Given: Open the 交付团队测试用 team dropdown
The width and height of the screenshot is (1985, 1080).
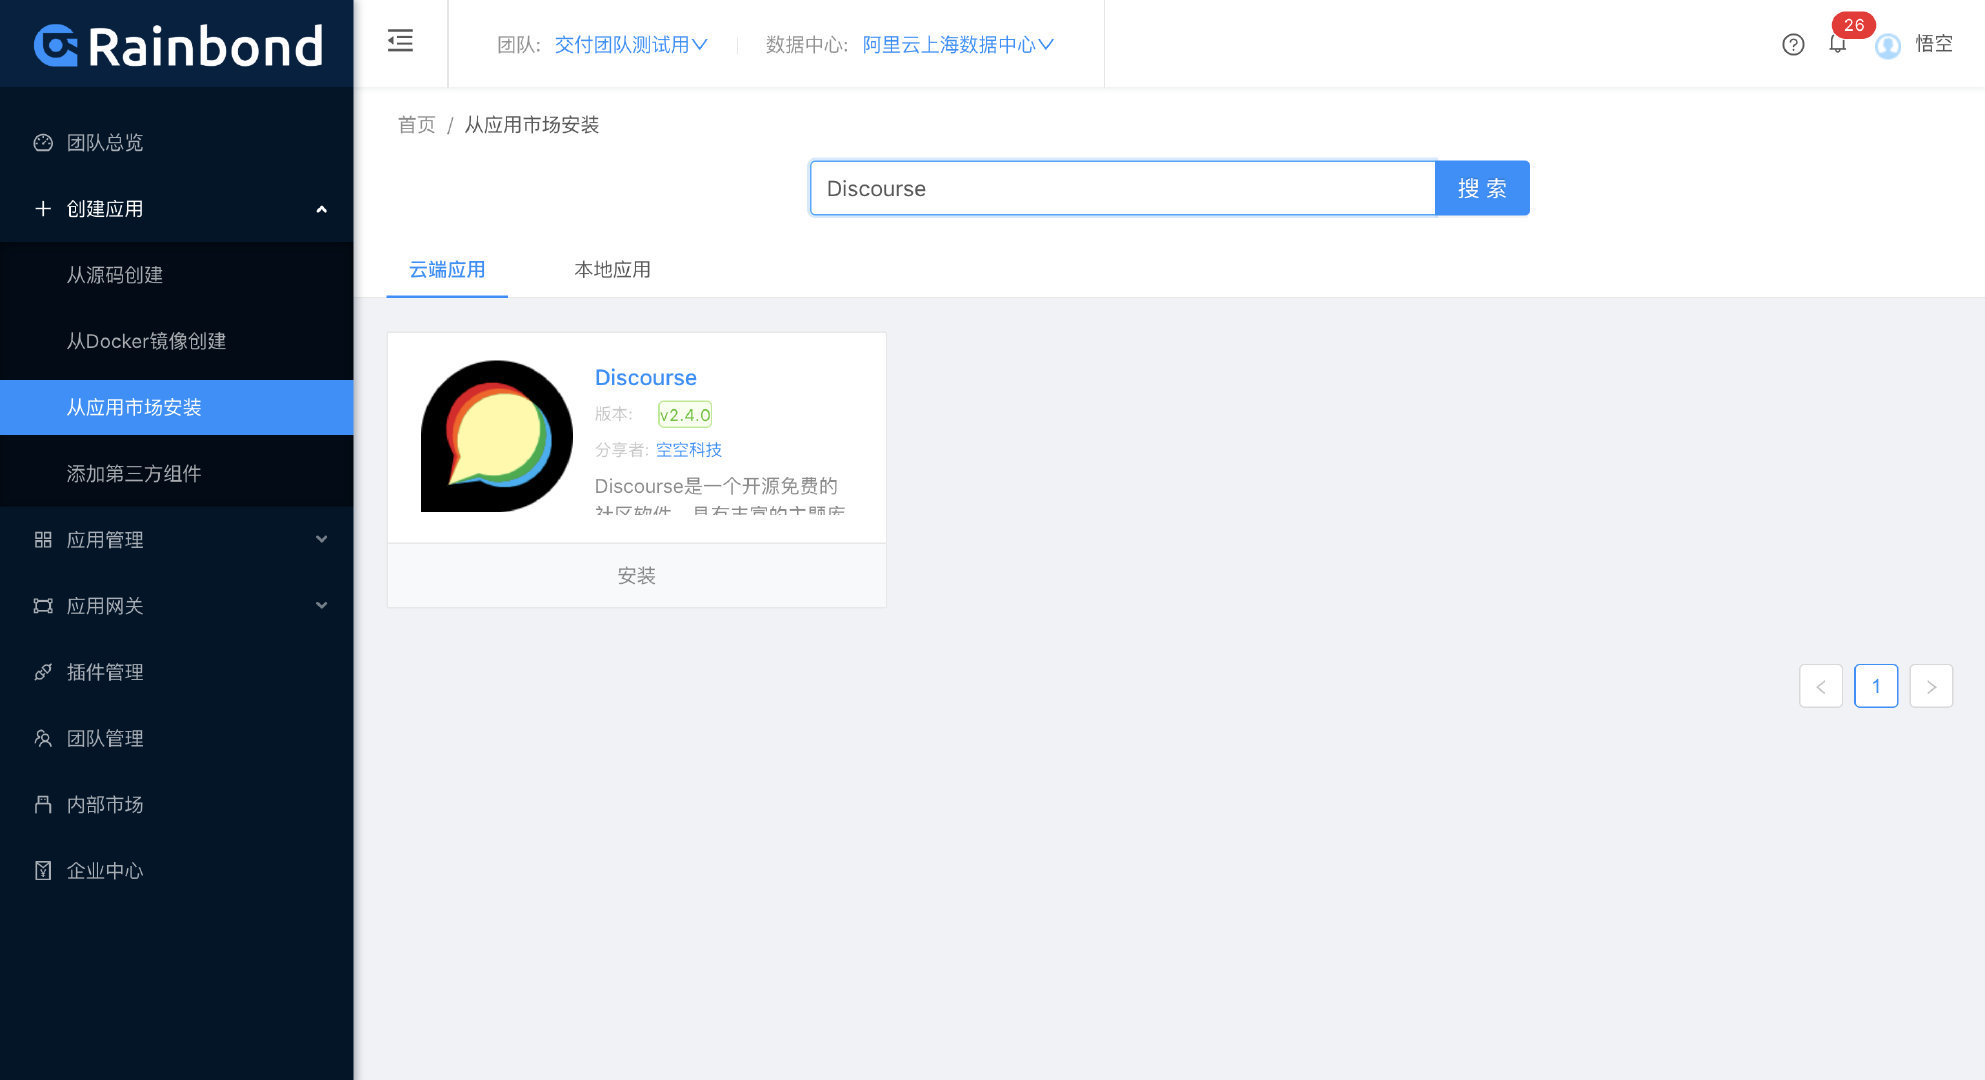Looking at the screenshot, I should point(630,45).
